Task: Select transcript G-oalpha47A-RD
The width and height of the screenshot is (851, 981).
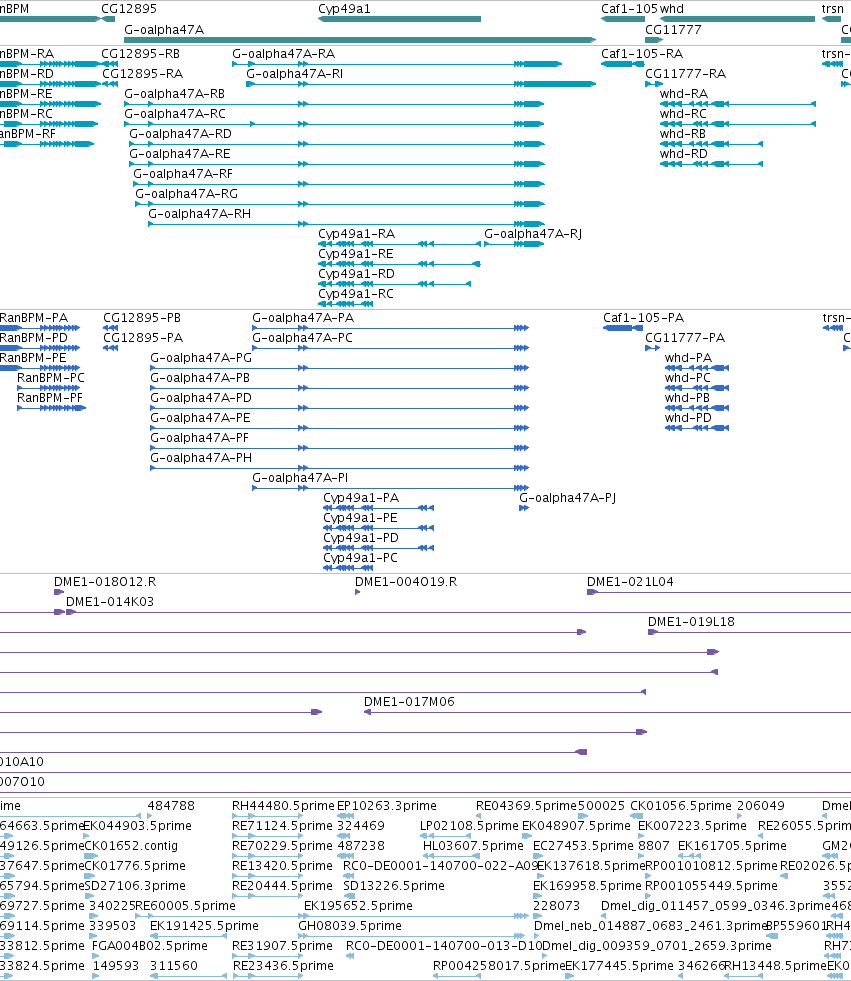Action: click(x=180, y=134)
